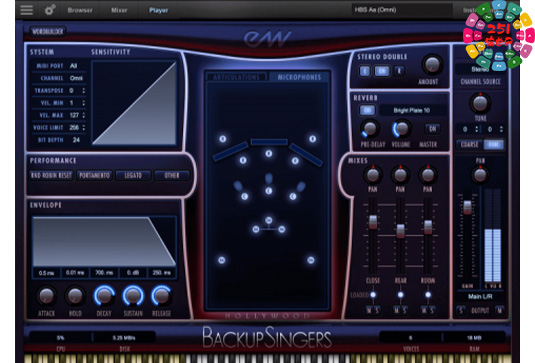
Task: Click the far-left R microphone marker
Action: point(223,139)
